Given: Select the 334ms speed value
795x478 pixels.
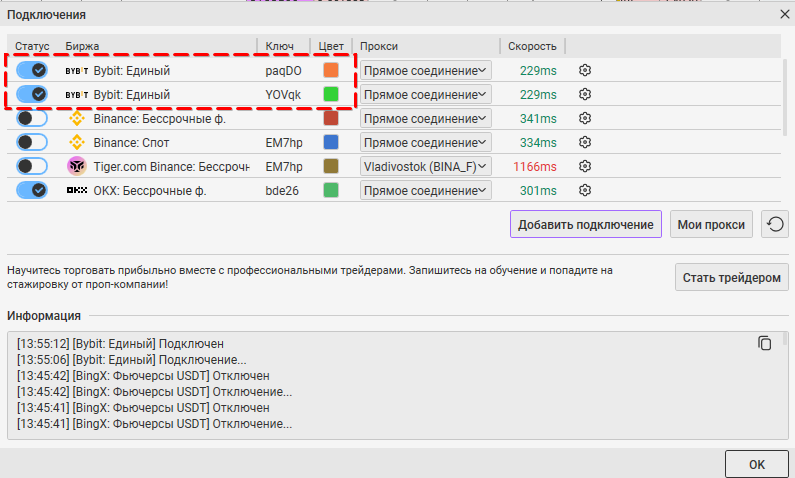Looking at the screenshot, I should pos(538,142).
